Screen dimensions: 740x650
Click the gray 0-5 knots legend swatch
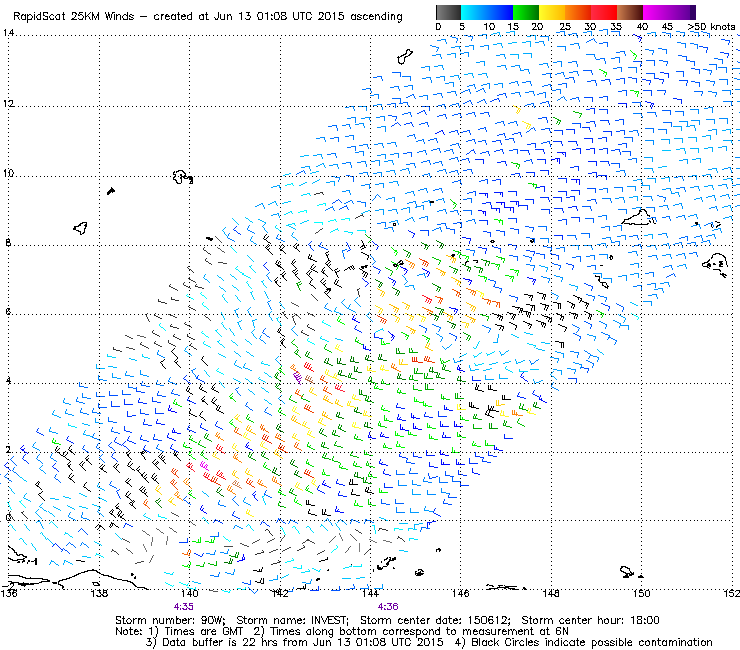(448, 12)
